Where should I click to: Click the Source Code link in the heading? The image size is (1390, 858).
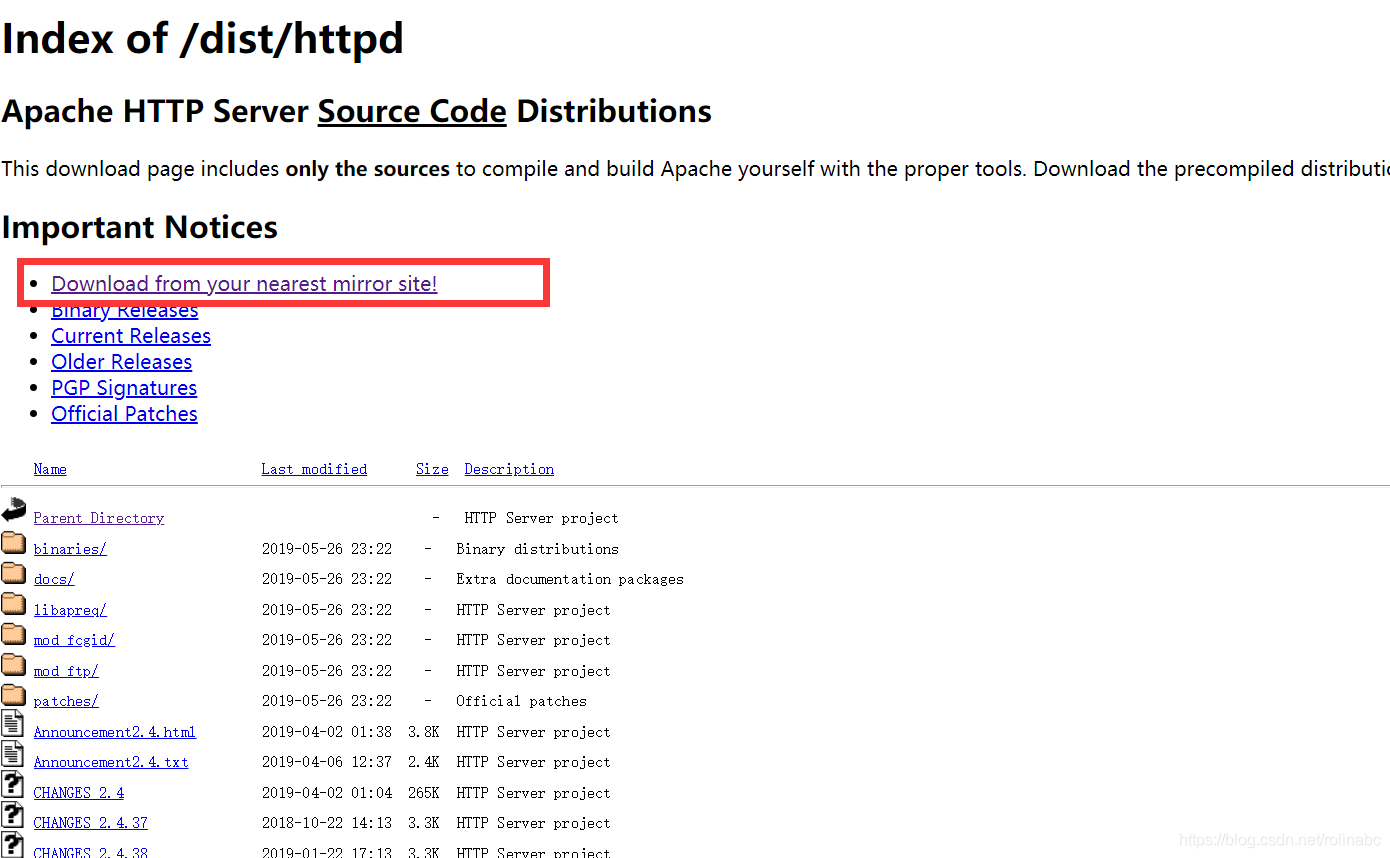coord(412,111)
